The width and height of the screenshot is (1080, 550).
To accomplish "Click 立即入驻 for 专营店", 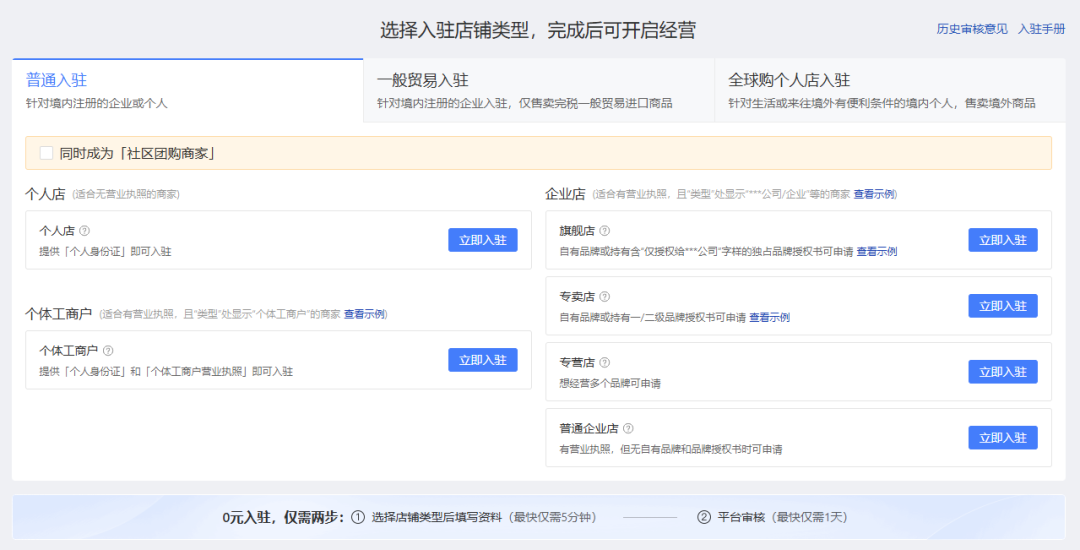I will pos(1003,372).
